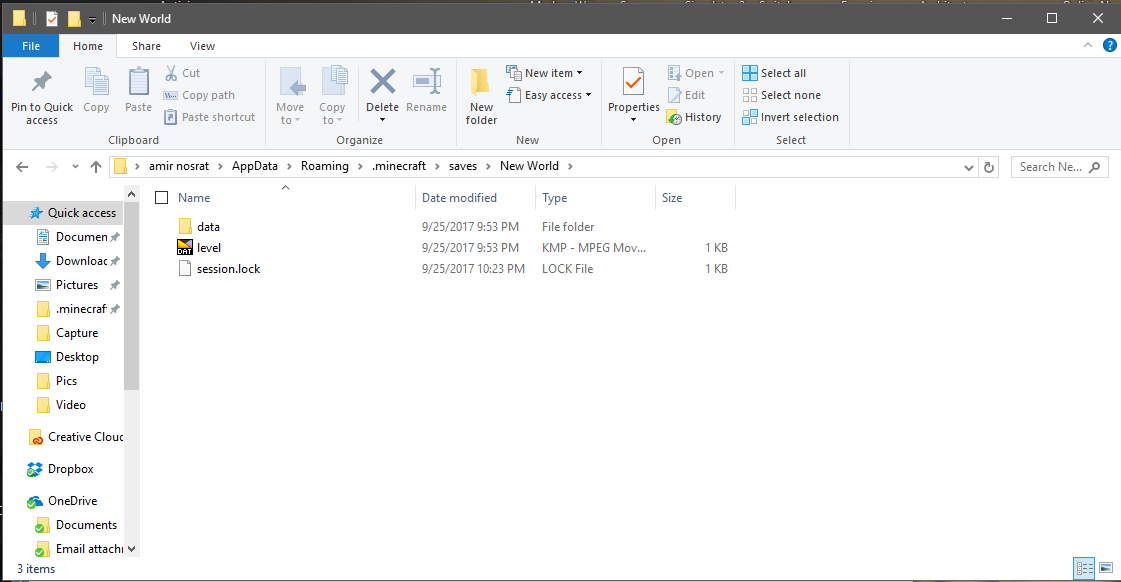Image resolution: width=1121 pixels, height=582 pixels.
Task: Click the Delete icon in ribbon
Action: point(382,84)
